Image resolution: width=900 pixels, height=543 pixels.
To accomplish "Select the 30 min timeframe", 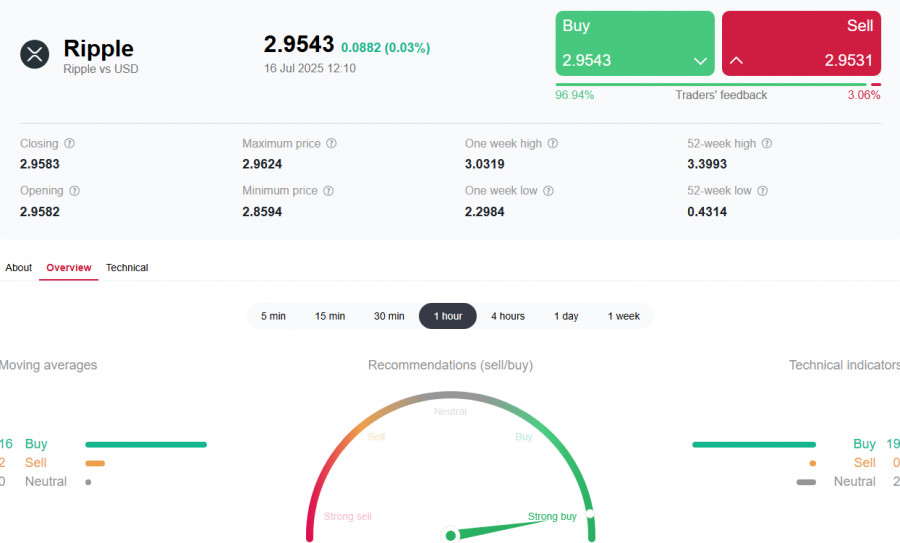I will pyautogui.click(x=389, y=316).
